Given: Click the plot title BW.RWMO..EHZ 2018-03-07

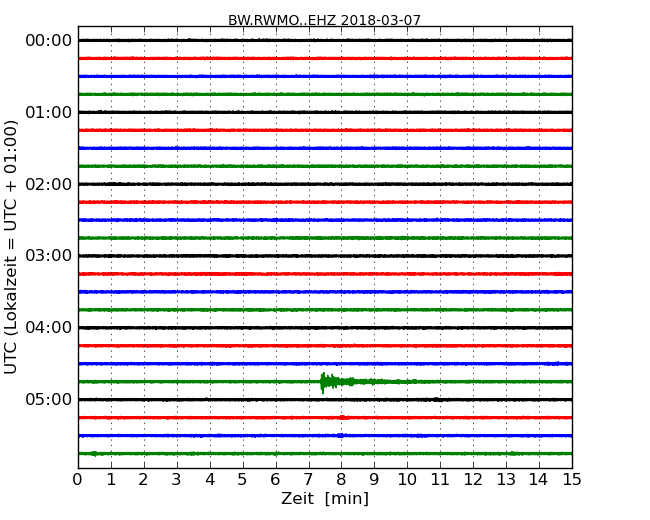Looking at the screenshot, I should tap(324, 20).
